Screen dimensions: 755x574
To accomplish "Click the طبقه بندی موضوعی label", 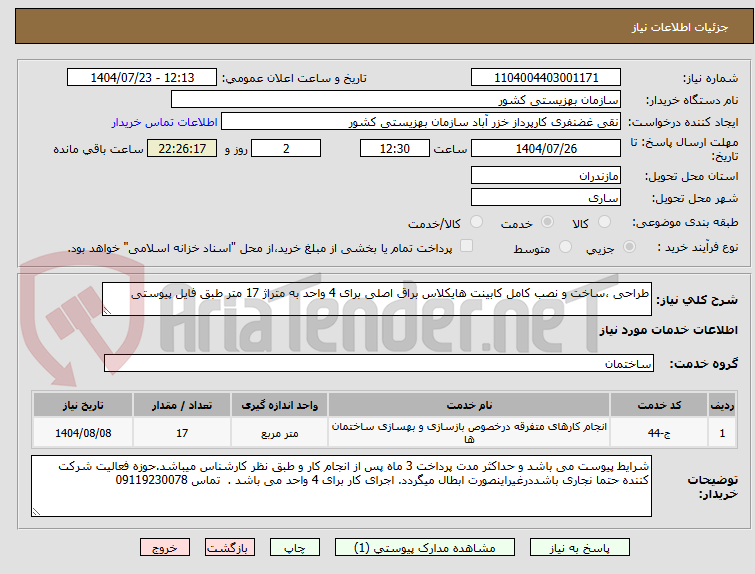I will pos(685,222).
